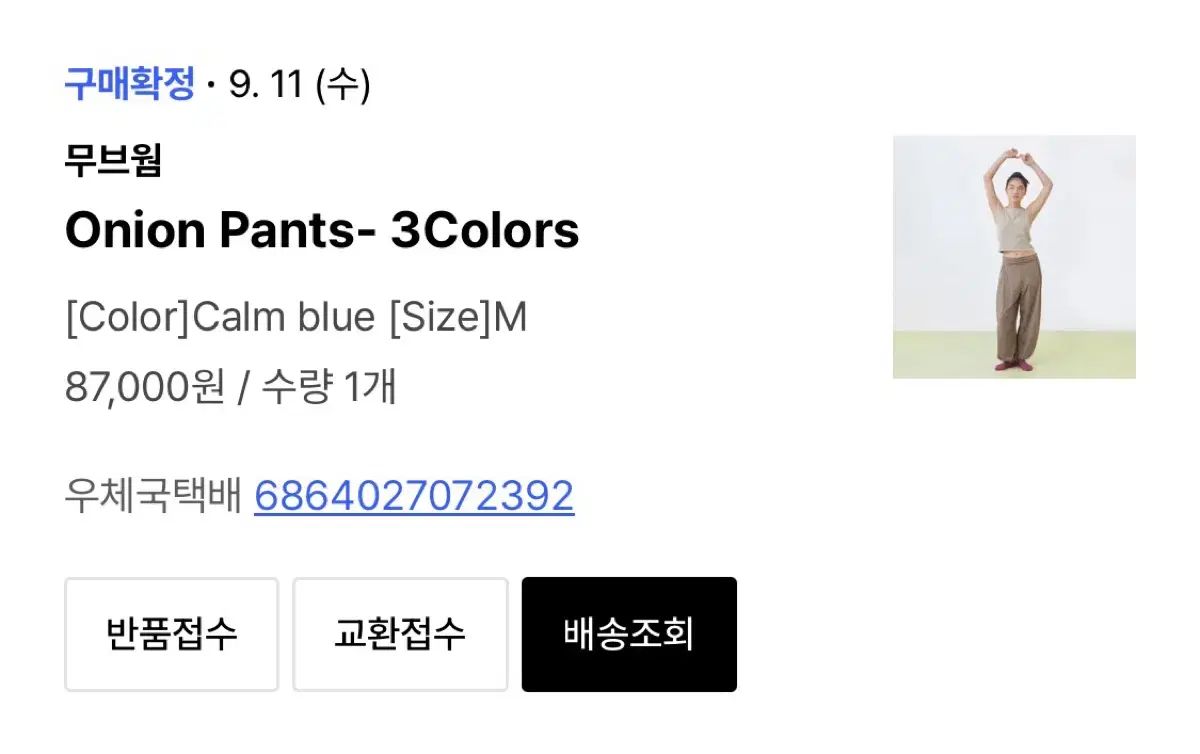Open product title Onion Pants- 3Colors

coord(322,230)
